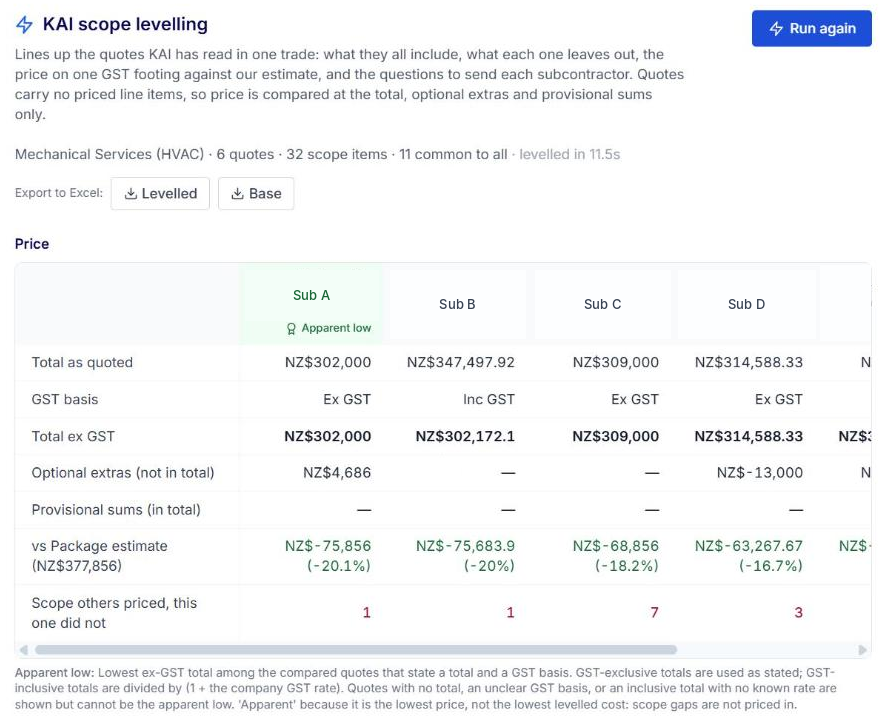Screen dimensions: 880x720
Task: Click the download icon on Levelled export
Action: (x=131, y=194)
